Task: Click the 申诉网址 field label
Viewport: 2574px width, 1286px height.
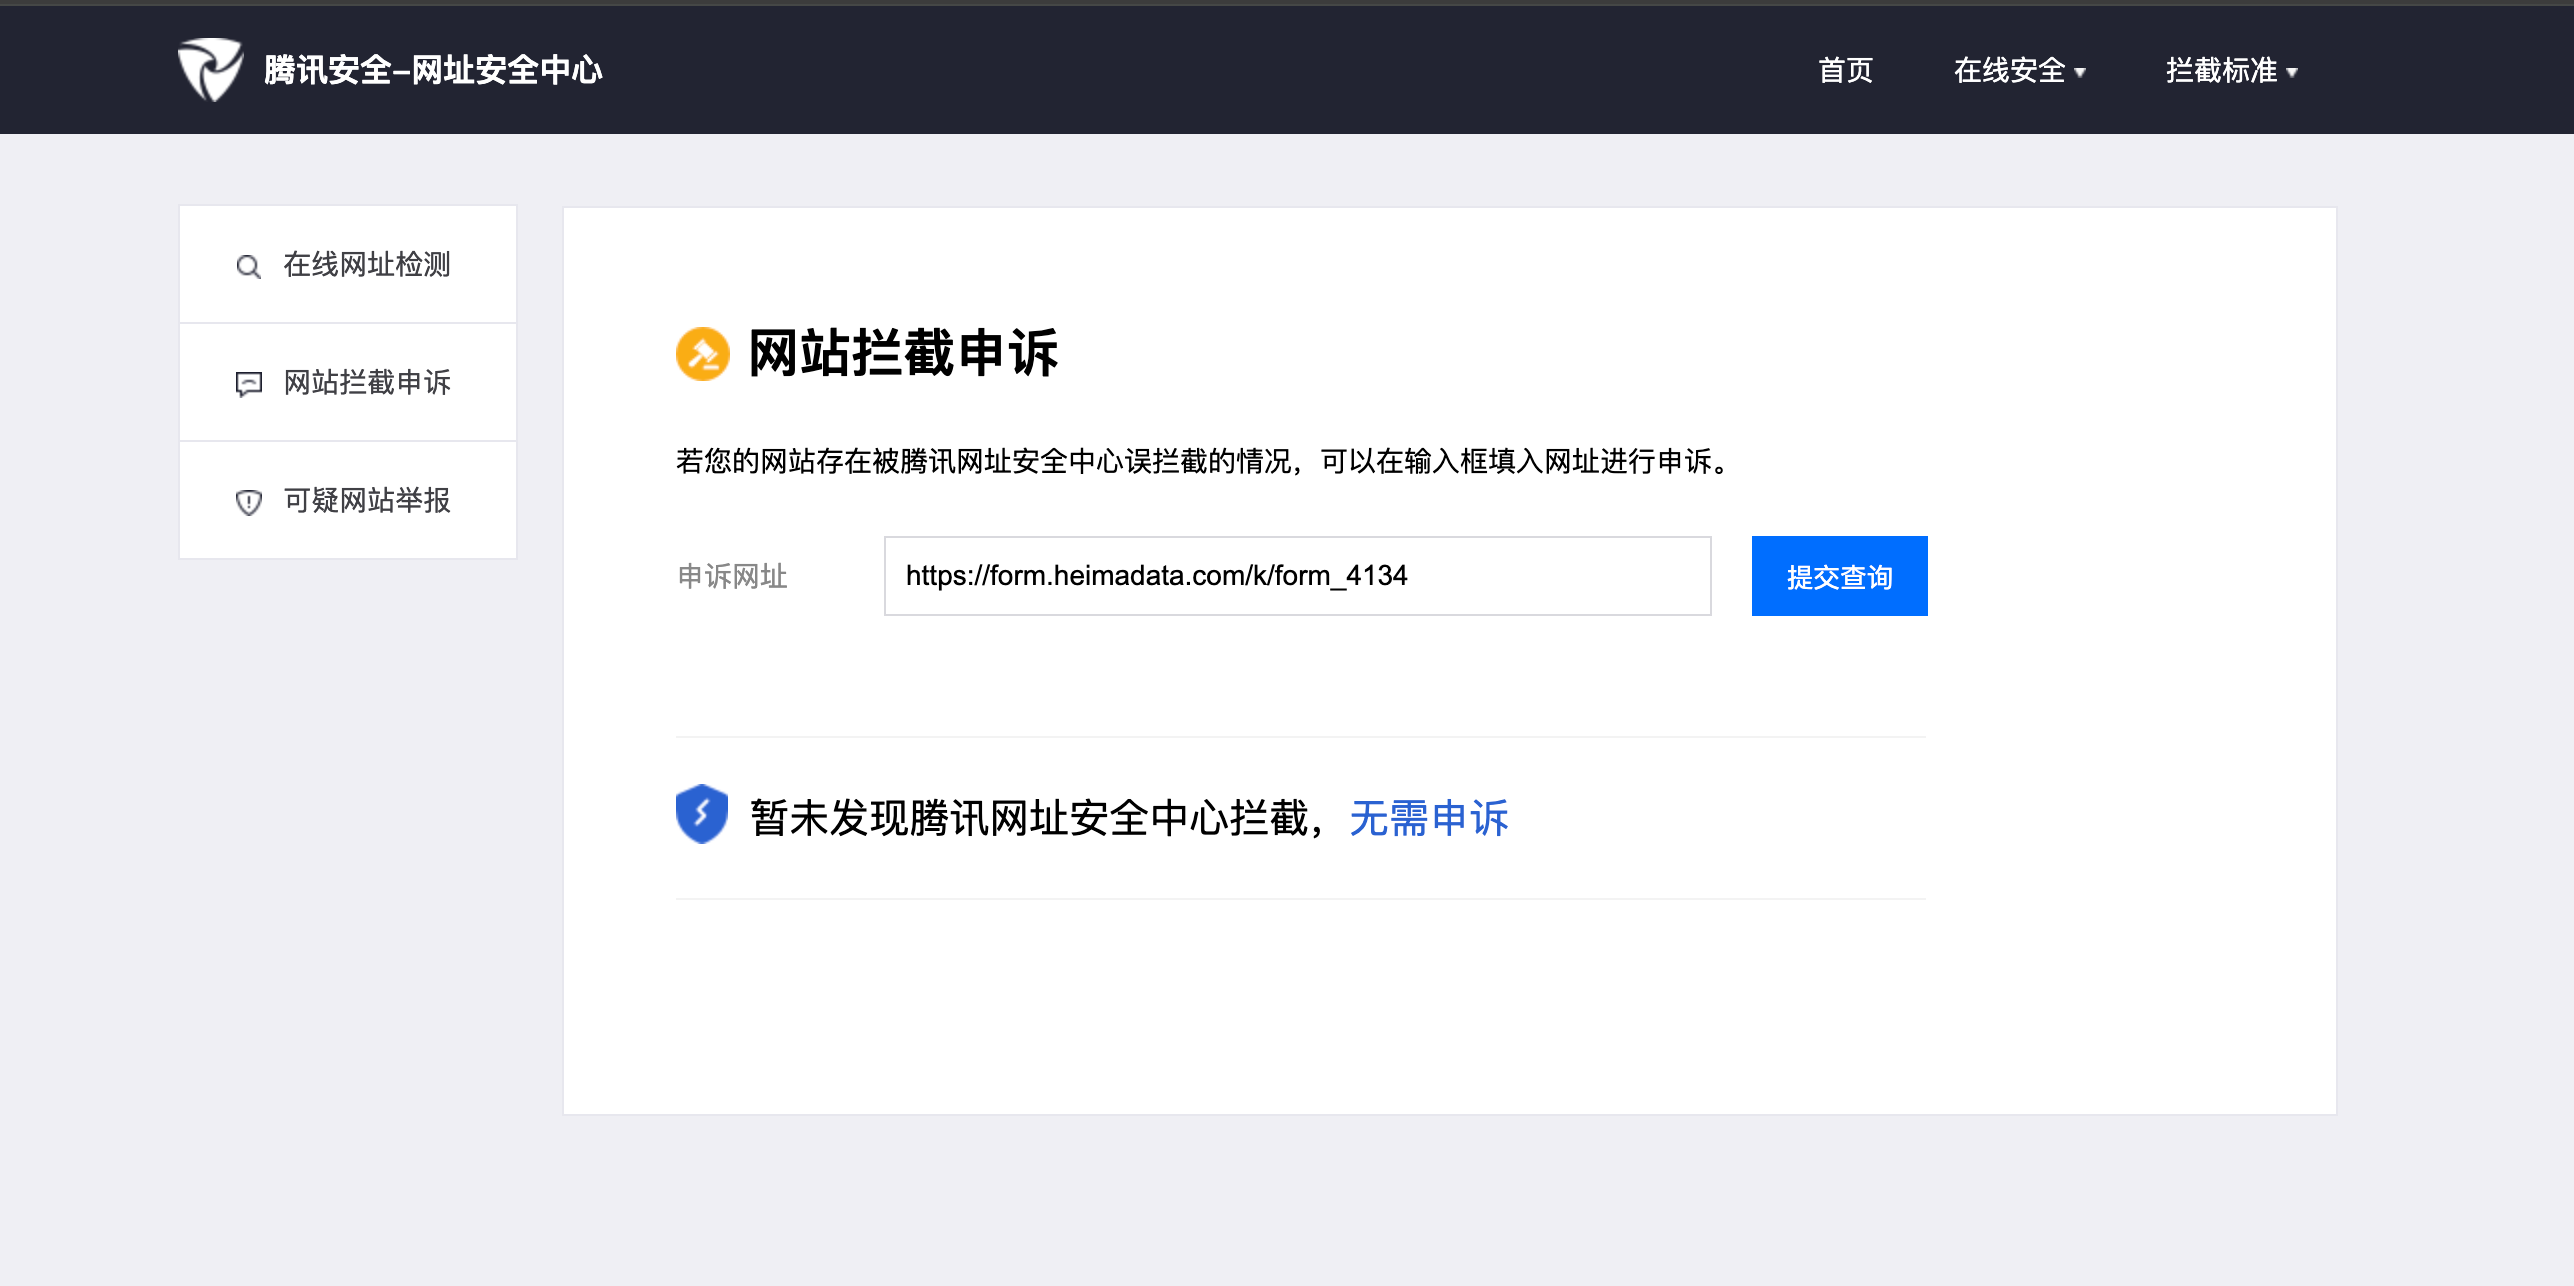Action: coord(732,577)
